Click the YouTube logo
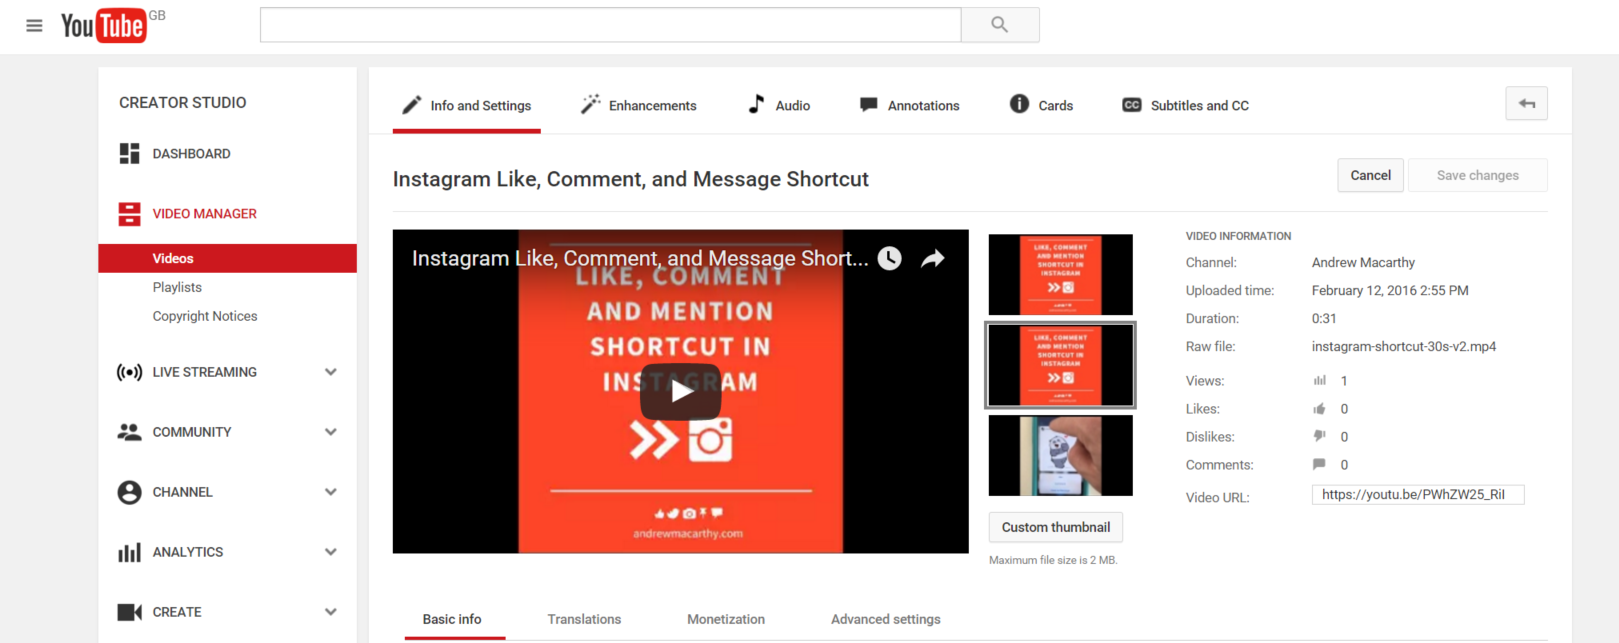The image size is (1619, 643). (x=104, y=25)
